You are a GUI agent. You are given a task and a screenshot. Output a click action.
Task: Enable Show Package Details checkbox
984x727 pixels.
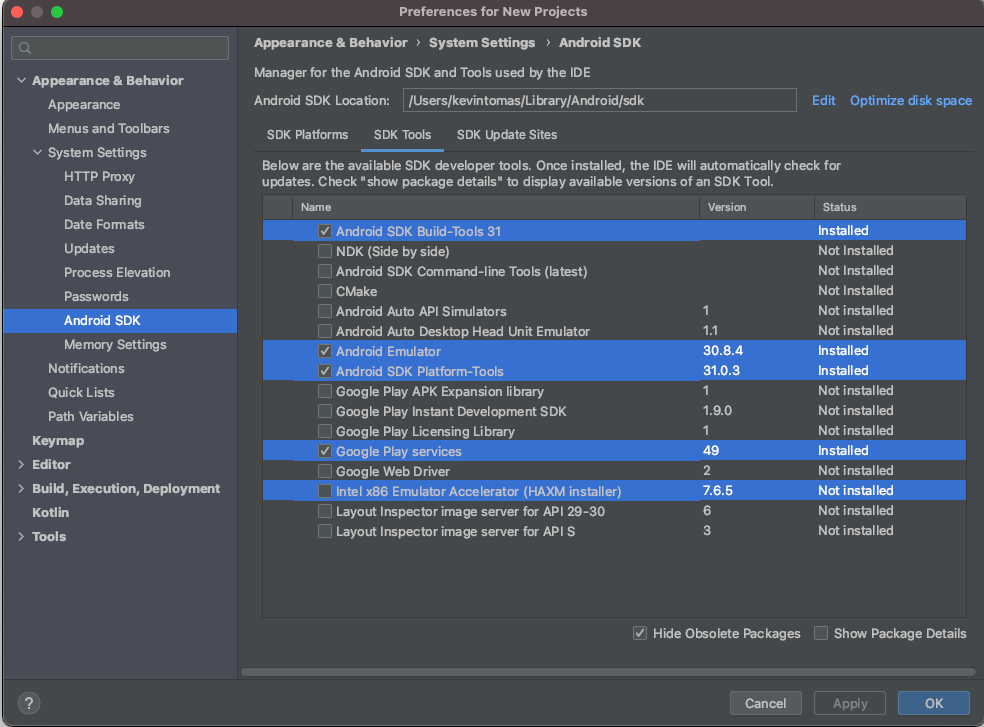click(821, 633)
